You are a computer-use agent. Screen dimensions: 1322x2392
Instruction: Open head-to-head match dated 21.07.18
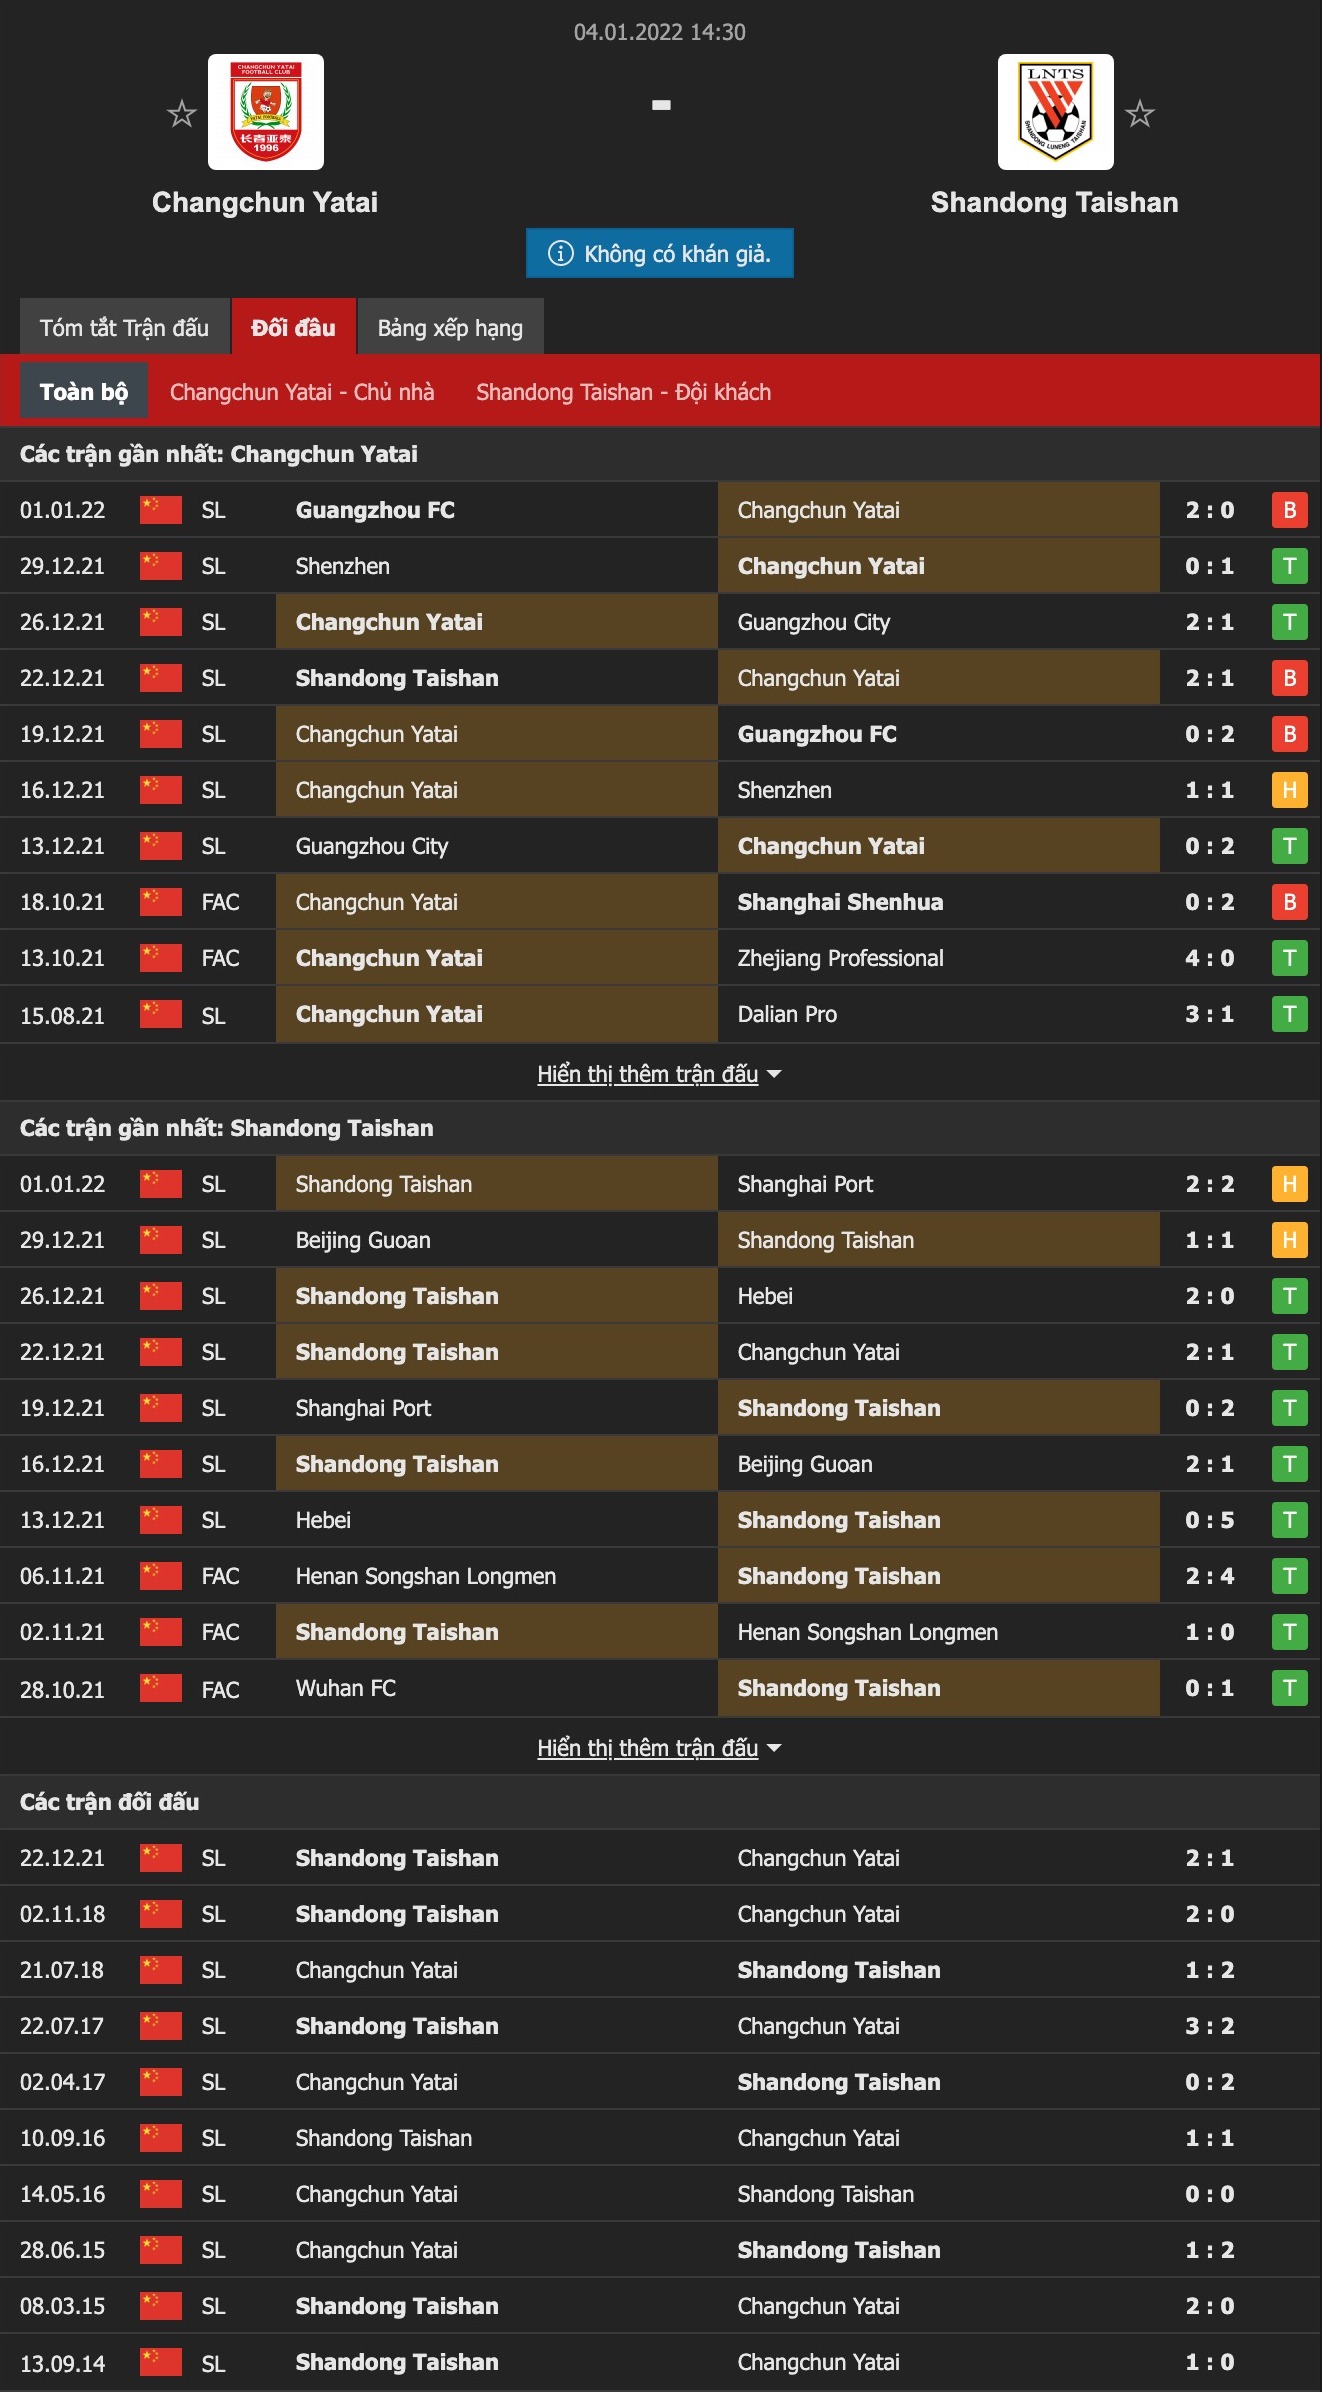click(x=660, y=1970)
